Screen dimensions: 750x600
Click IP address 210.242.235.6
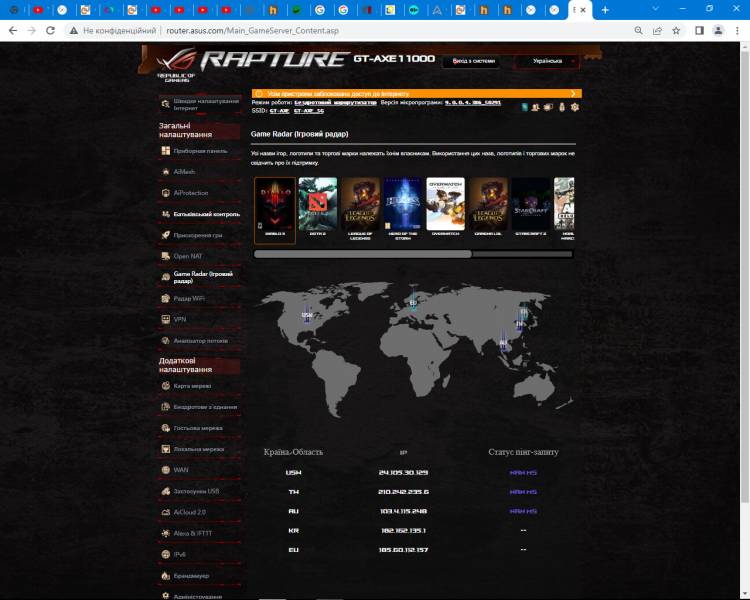[x=403, y=492]
